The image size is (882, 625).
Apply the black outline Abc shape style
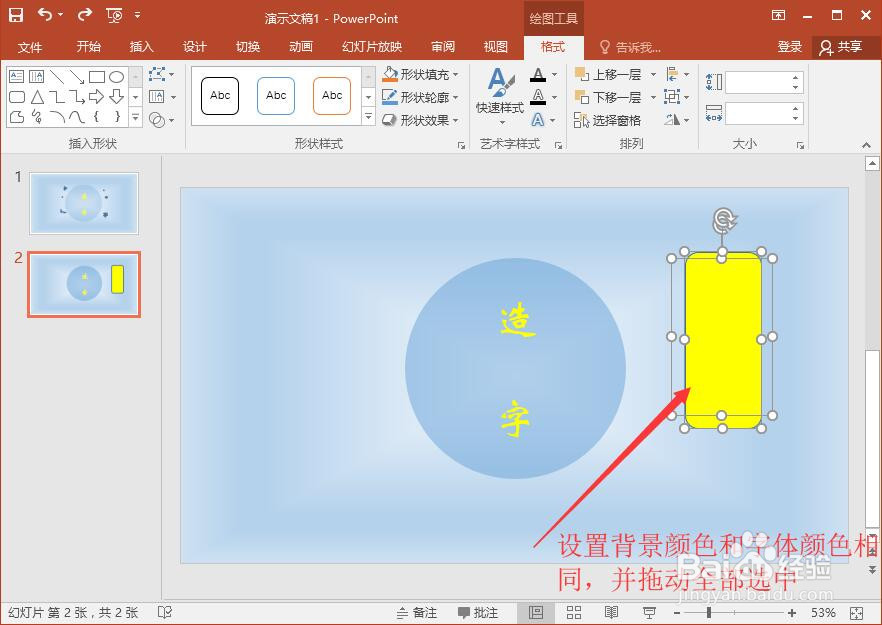coord(220,96)
